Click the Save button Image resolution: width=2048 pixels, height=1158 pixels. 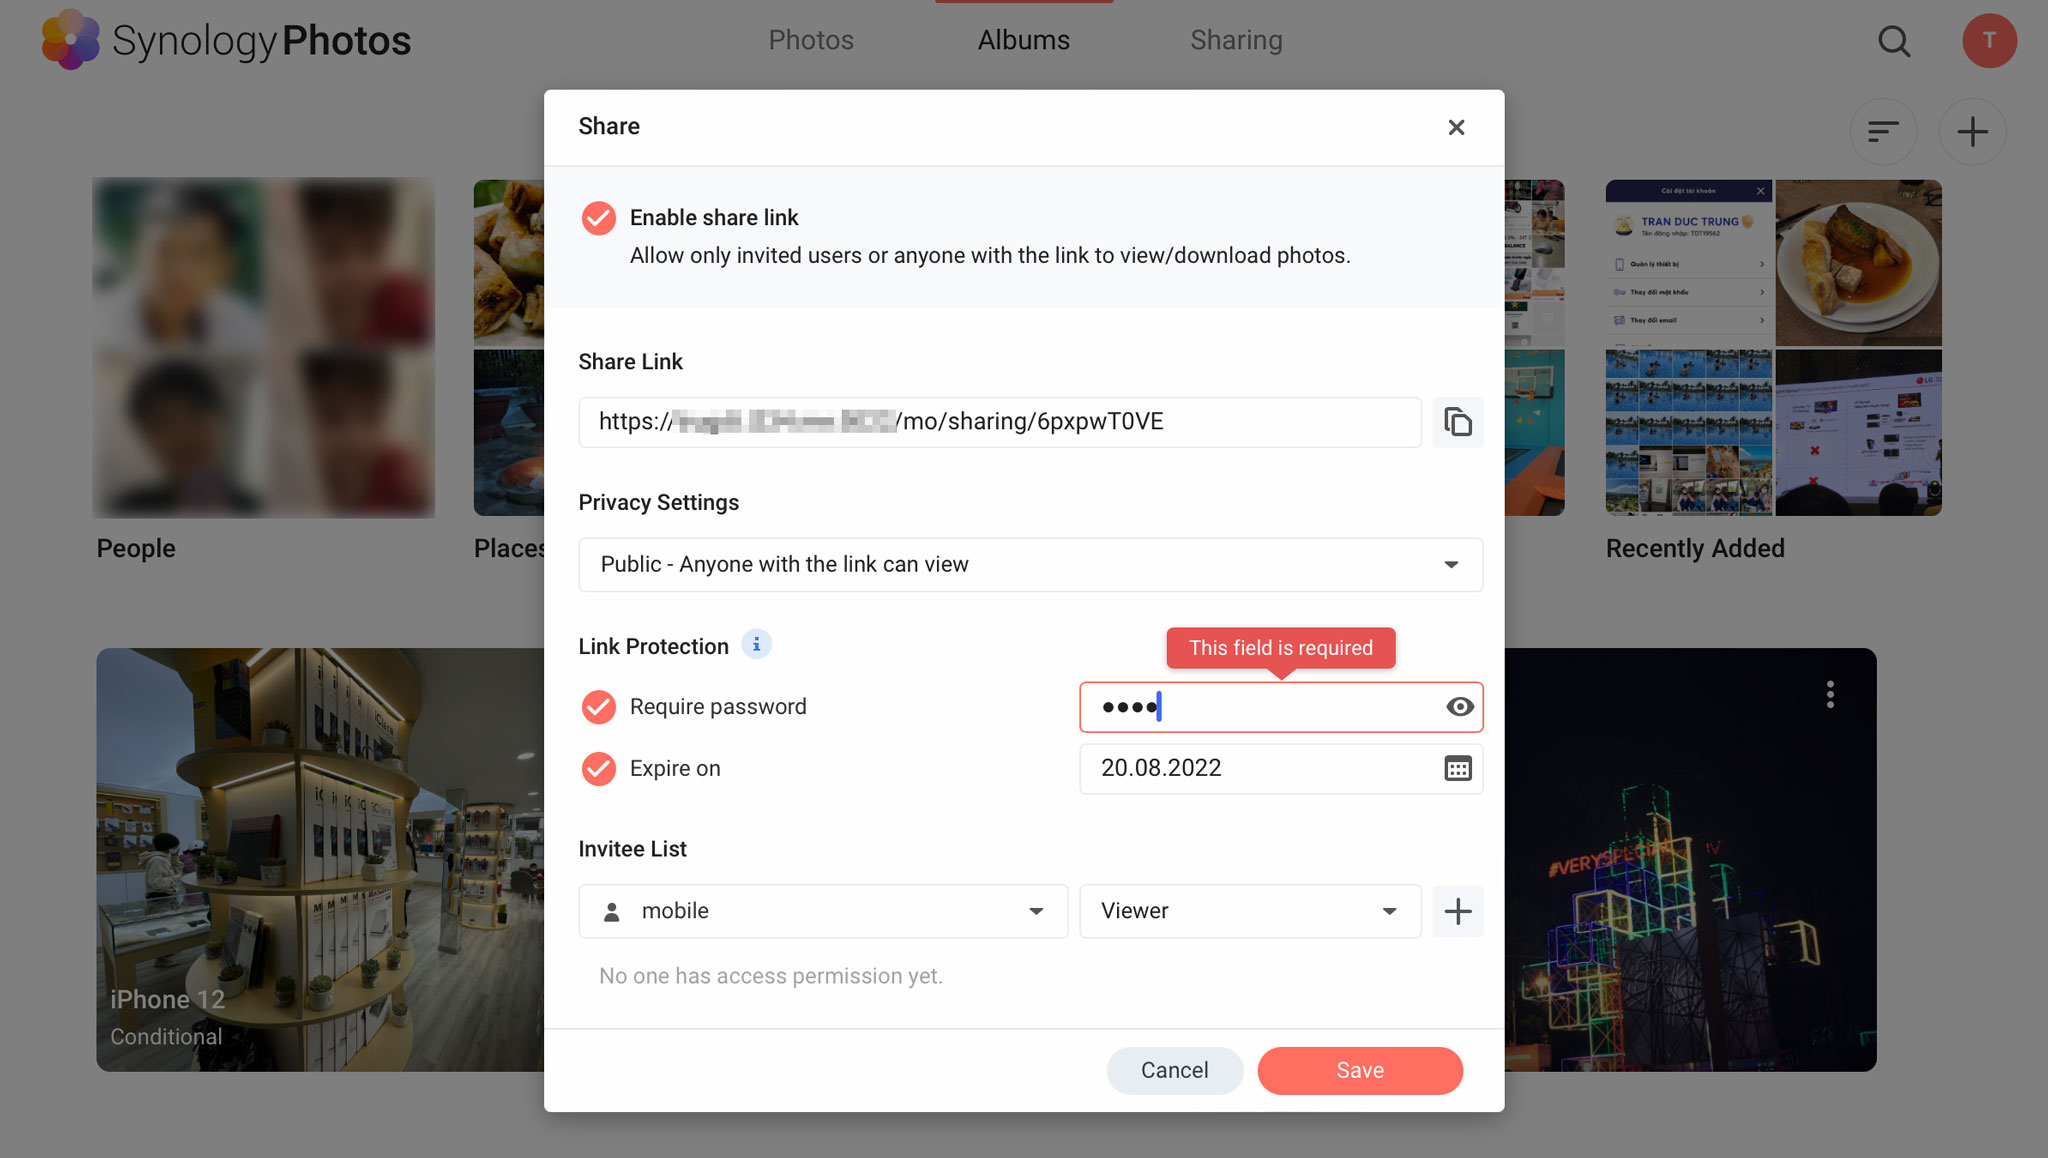click(x=1359, y=1069)
